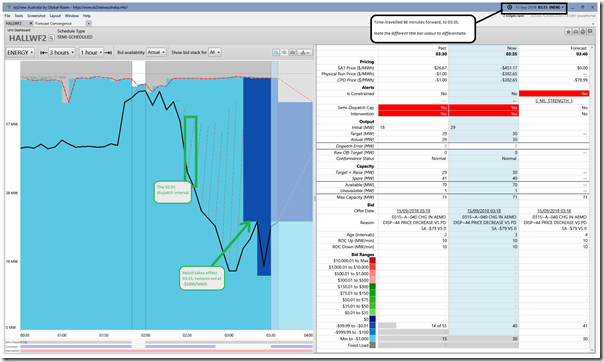Click the $150.01 to $300 colour swatch

click(372, 287)
